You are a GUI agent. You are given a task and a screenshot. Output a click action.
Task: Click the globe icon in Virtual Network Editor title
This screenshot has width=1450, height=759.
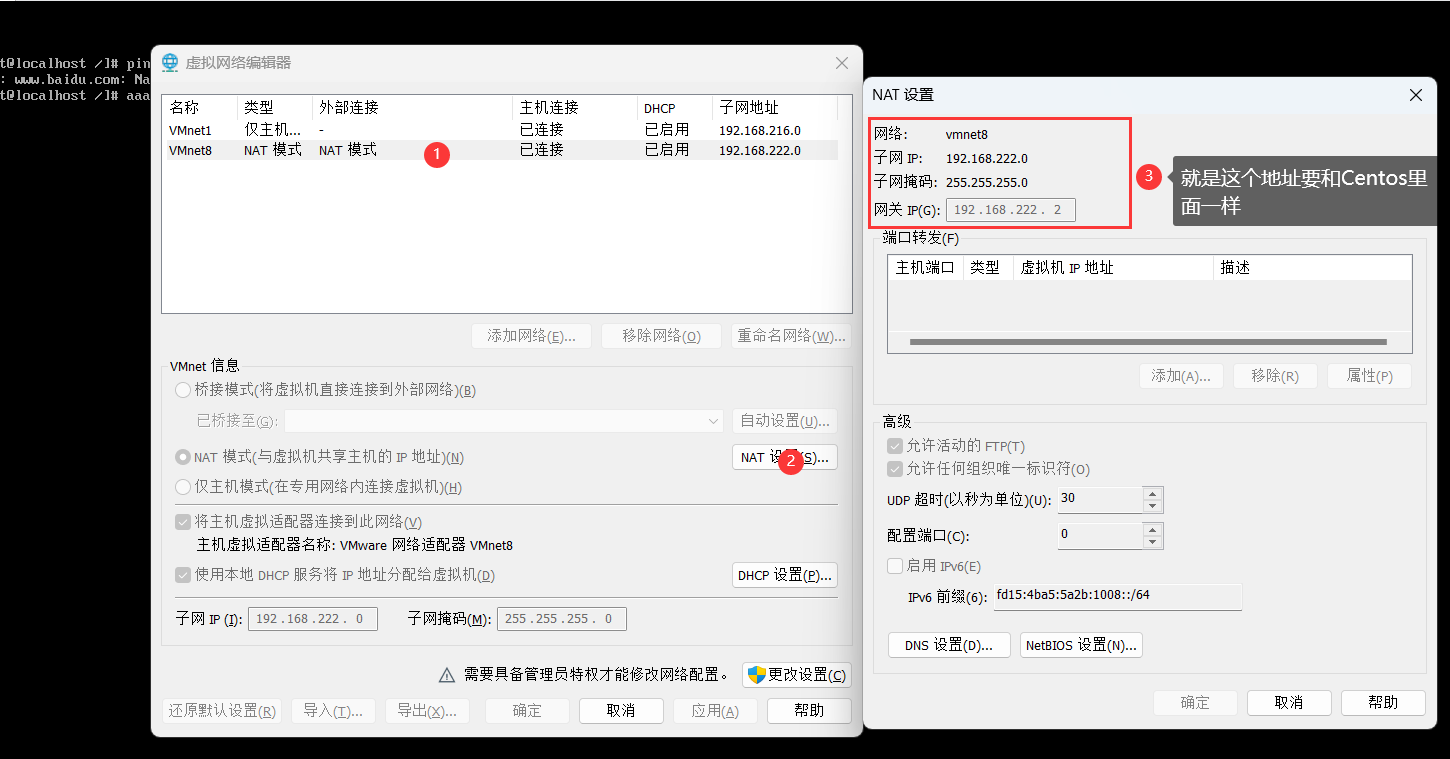click(170, 63)
